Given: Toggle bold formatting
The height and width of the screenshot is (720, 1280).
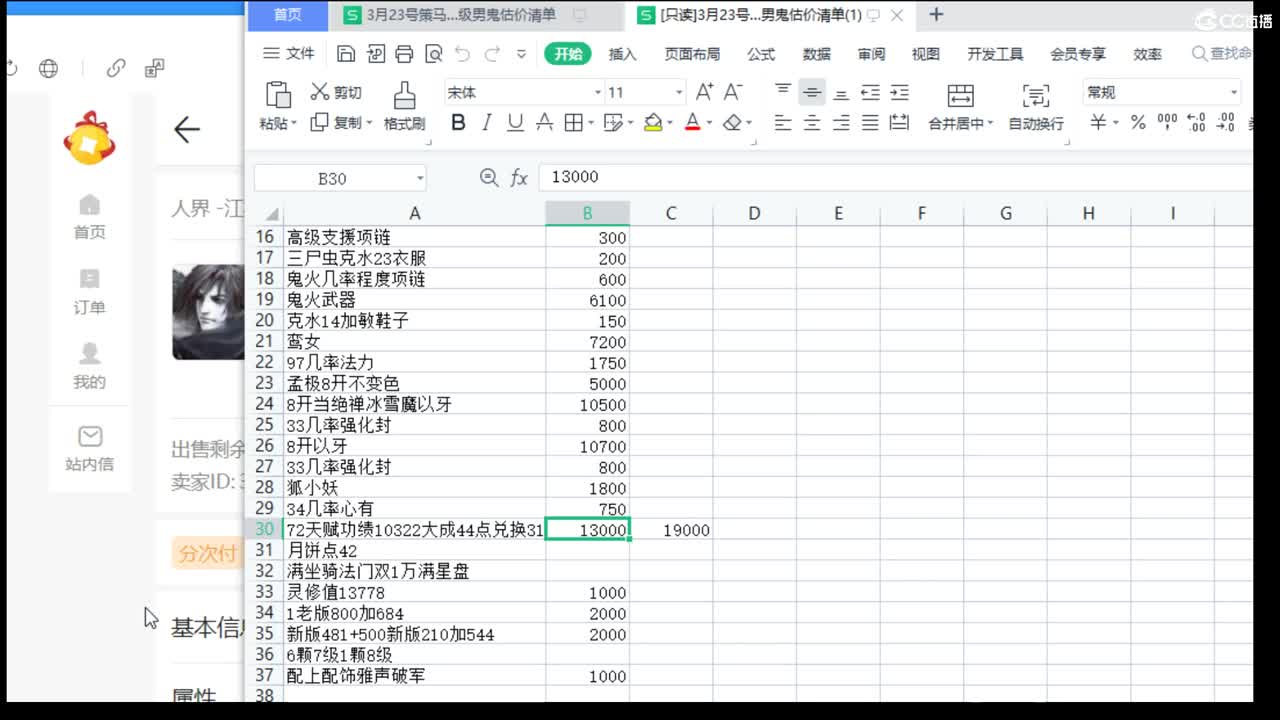Looking at the screenshot, I should (458, 123).
